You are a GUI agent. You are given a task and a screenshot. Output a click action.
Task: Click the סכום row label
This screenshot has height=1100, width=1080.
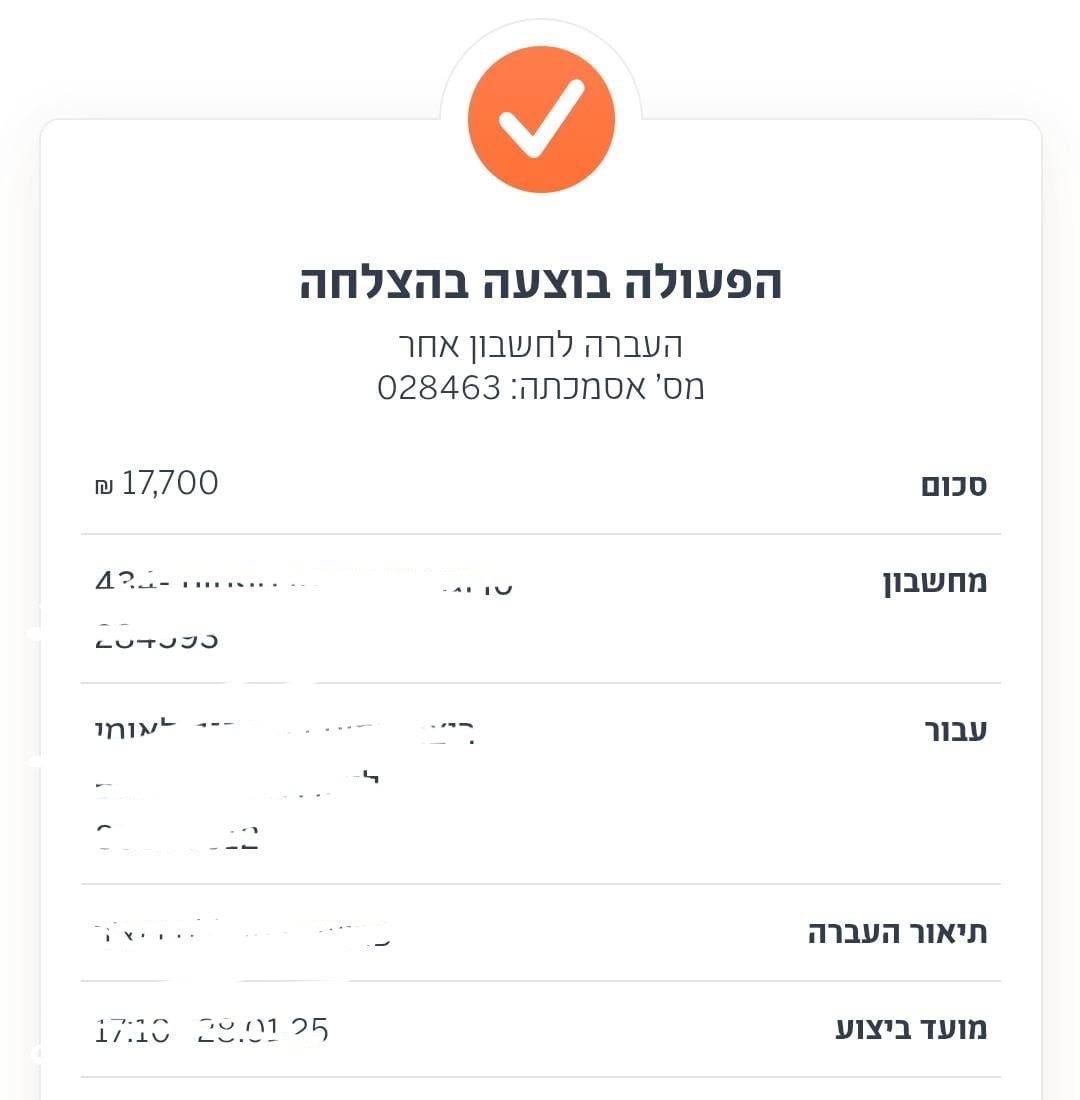(x=954, y=485)
